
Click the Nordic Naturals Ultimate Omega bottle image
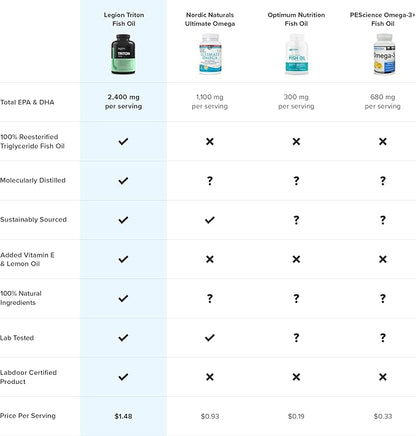[210, 54]
